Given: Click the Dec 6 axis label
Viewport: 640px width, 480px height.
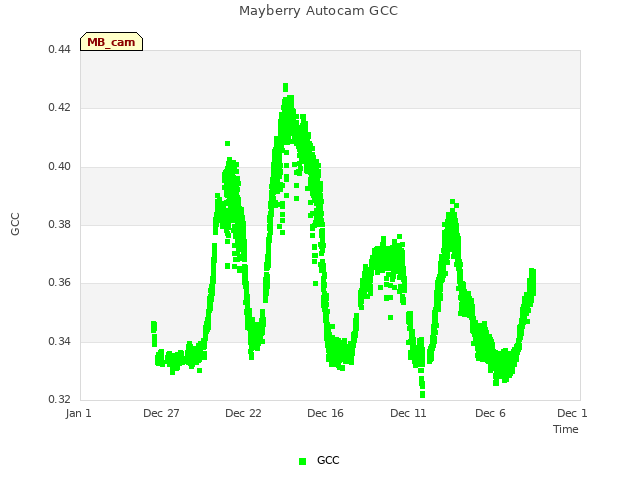Looking at the screenshot, I should coord(490,413).
